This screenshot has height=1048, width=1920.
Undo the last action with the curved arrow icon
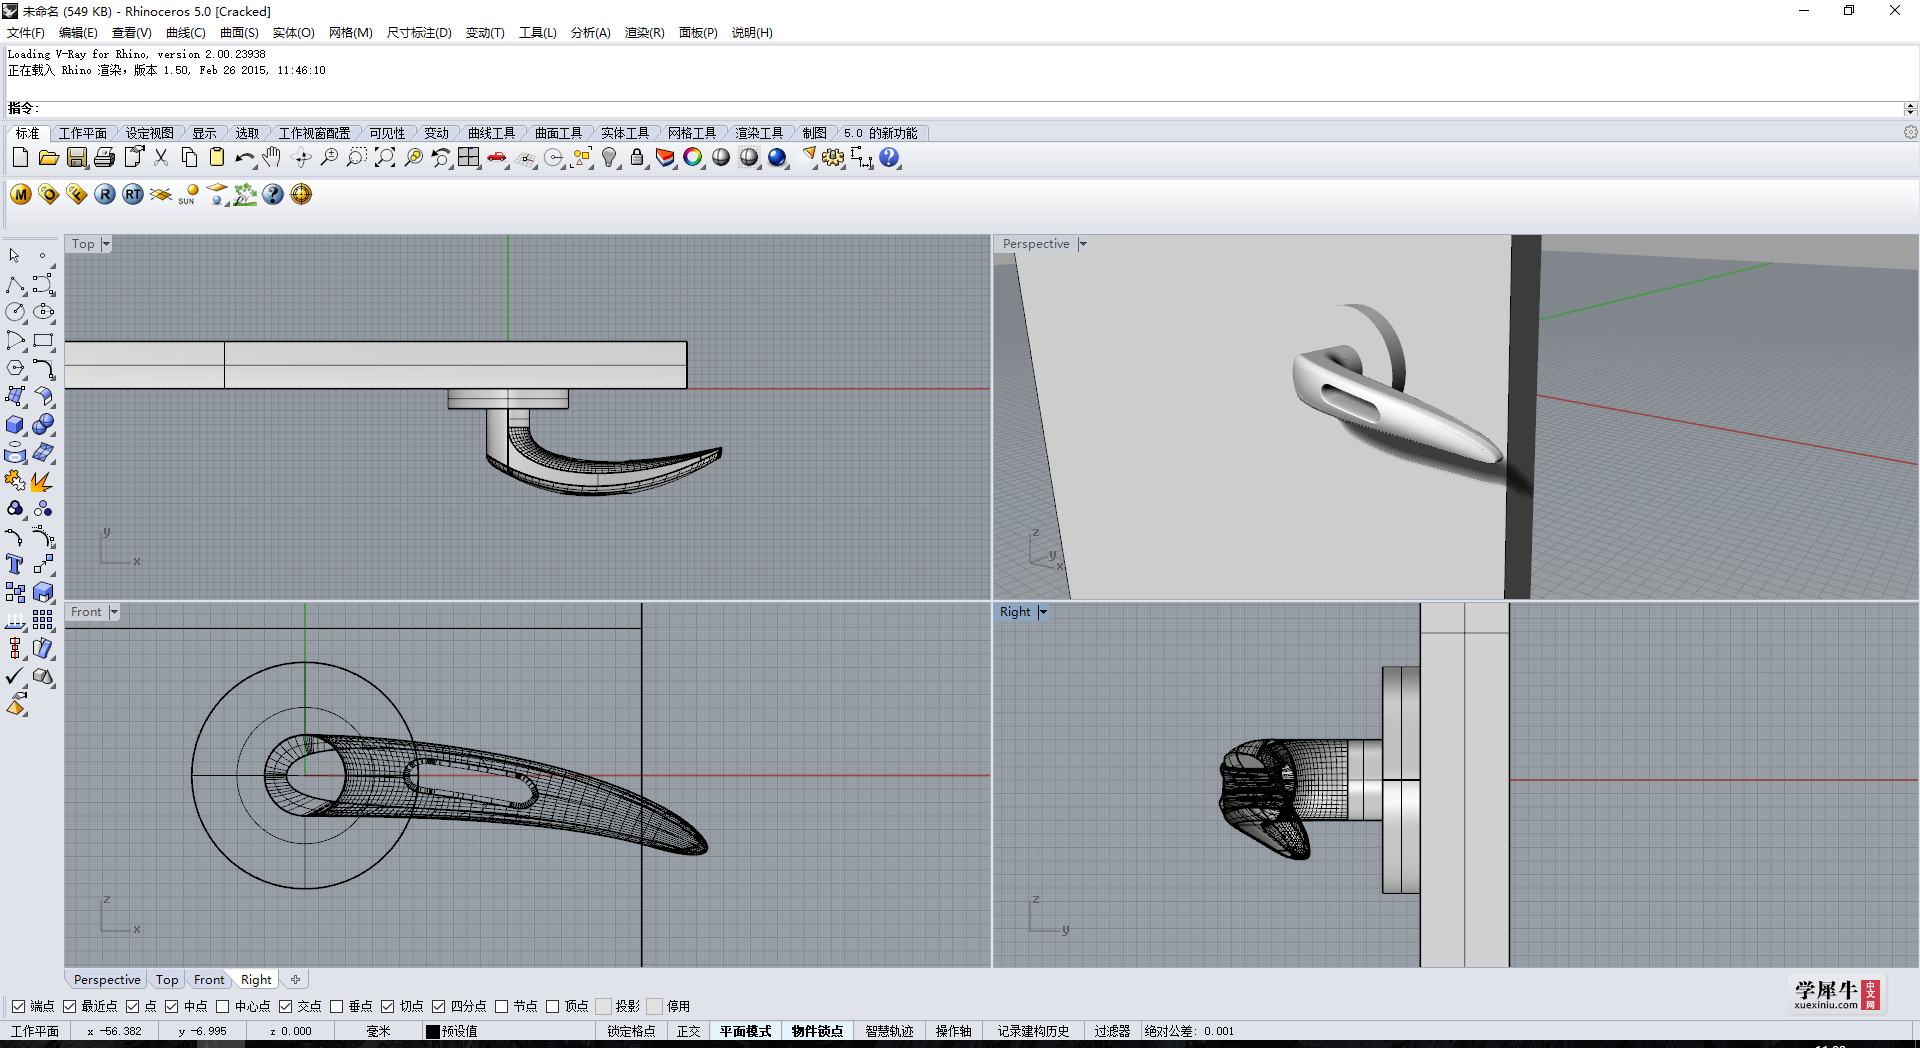tap(245, 157)
